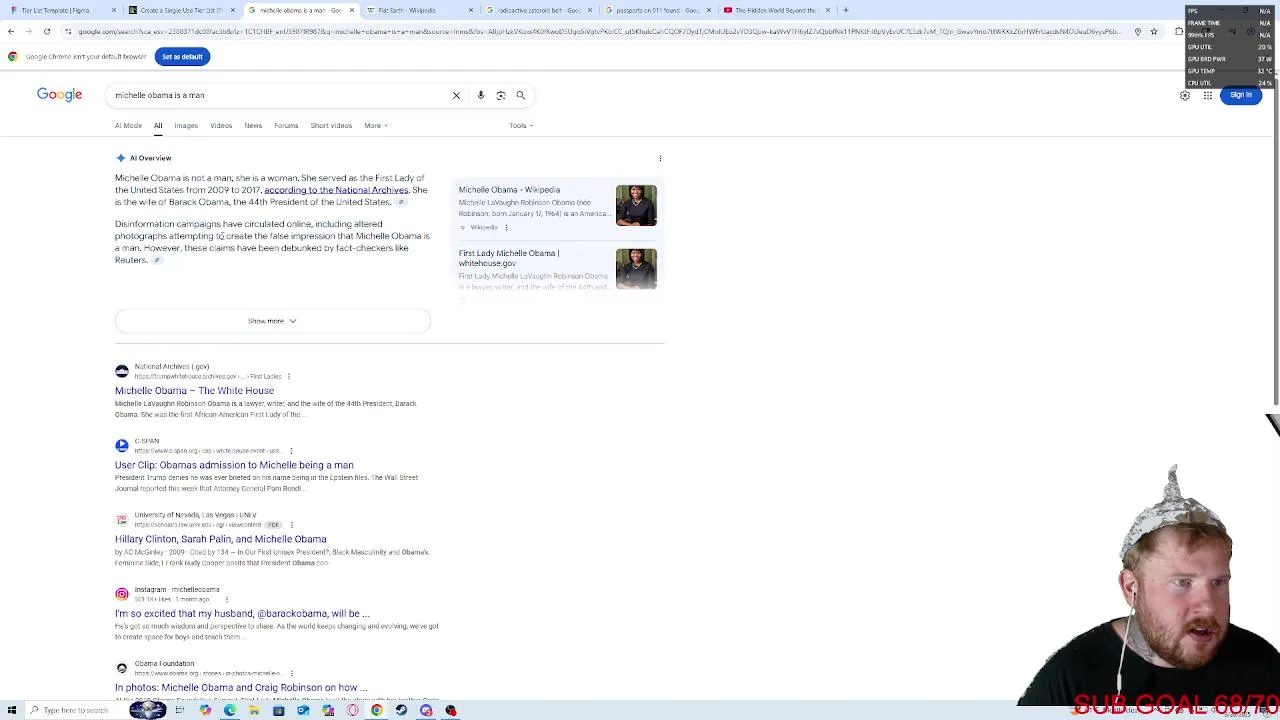This screenshot has width=1280, height=720.
Task: Expand the More search filters dropdown
Action: [376, 126]
